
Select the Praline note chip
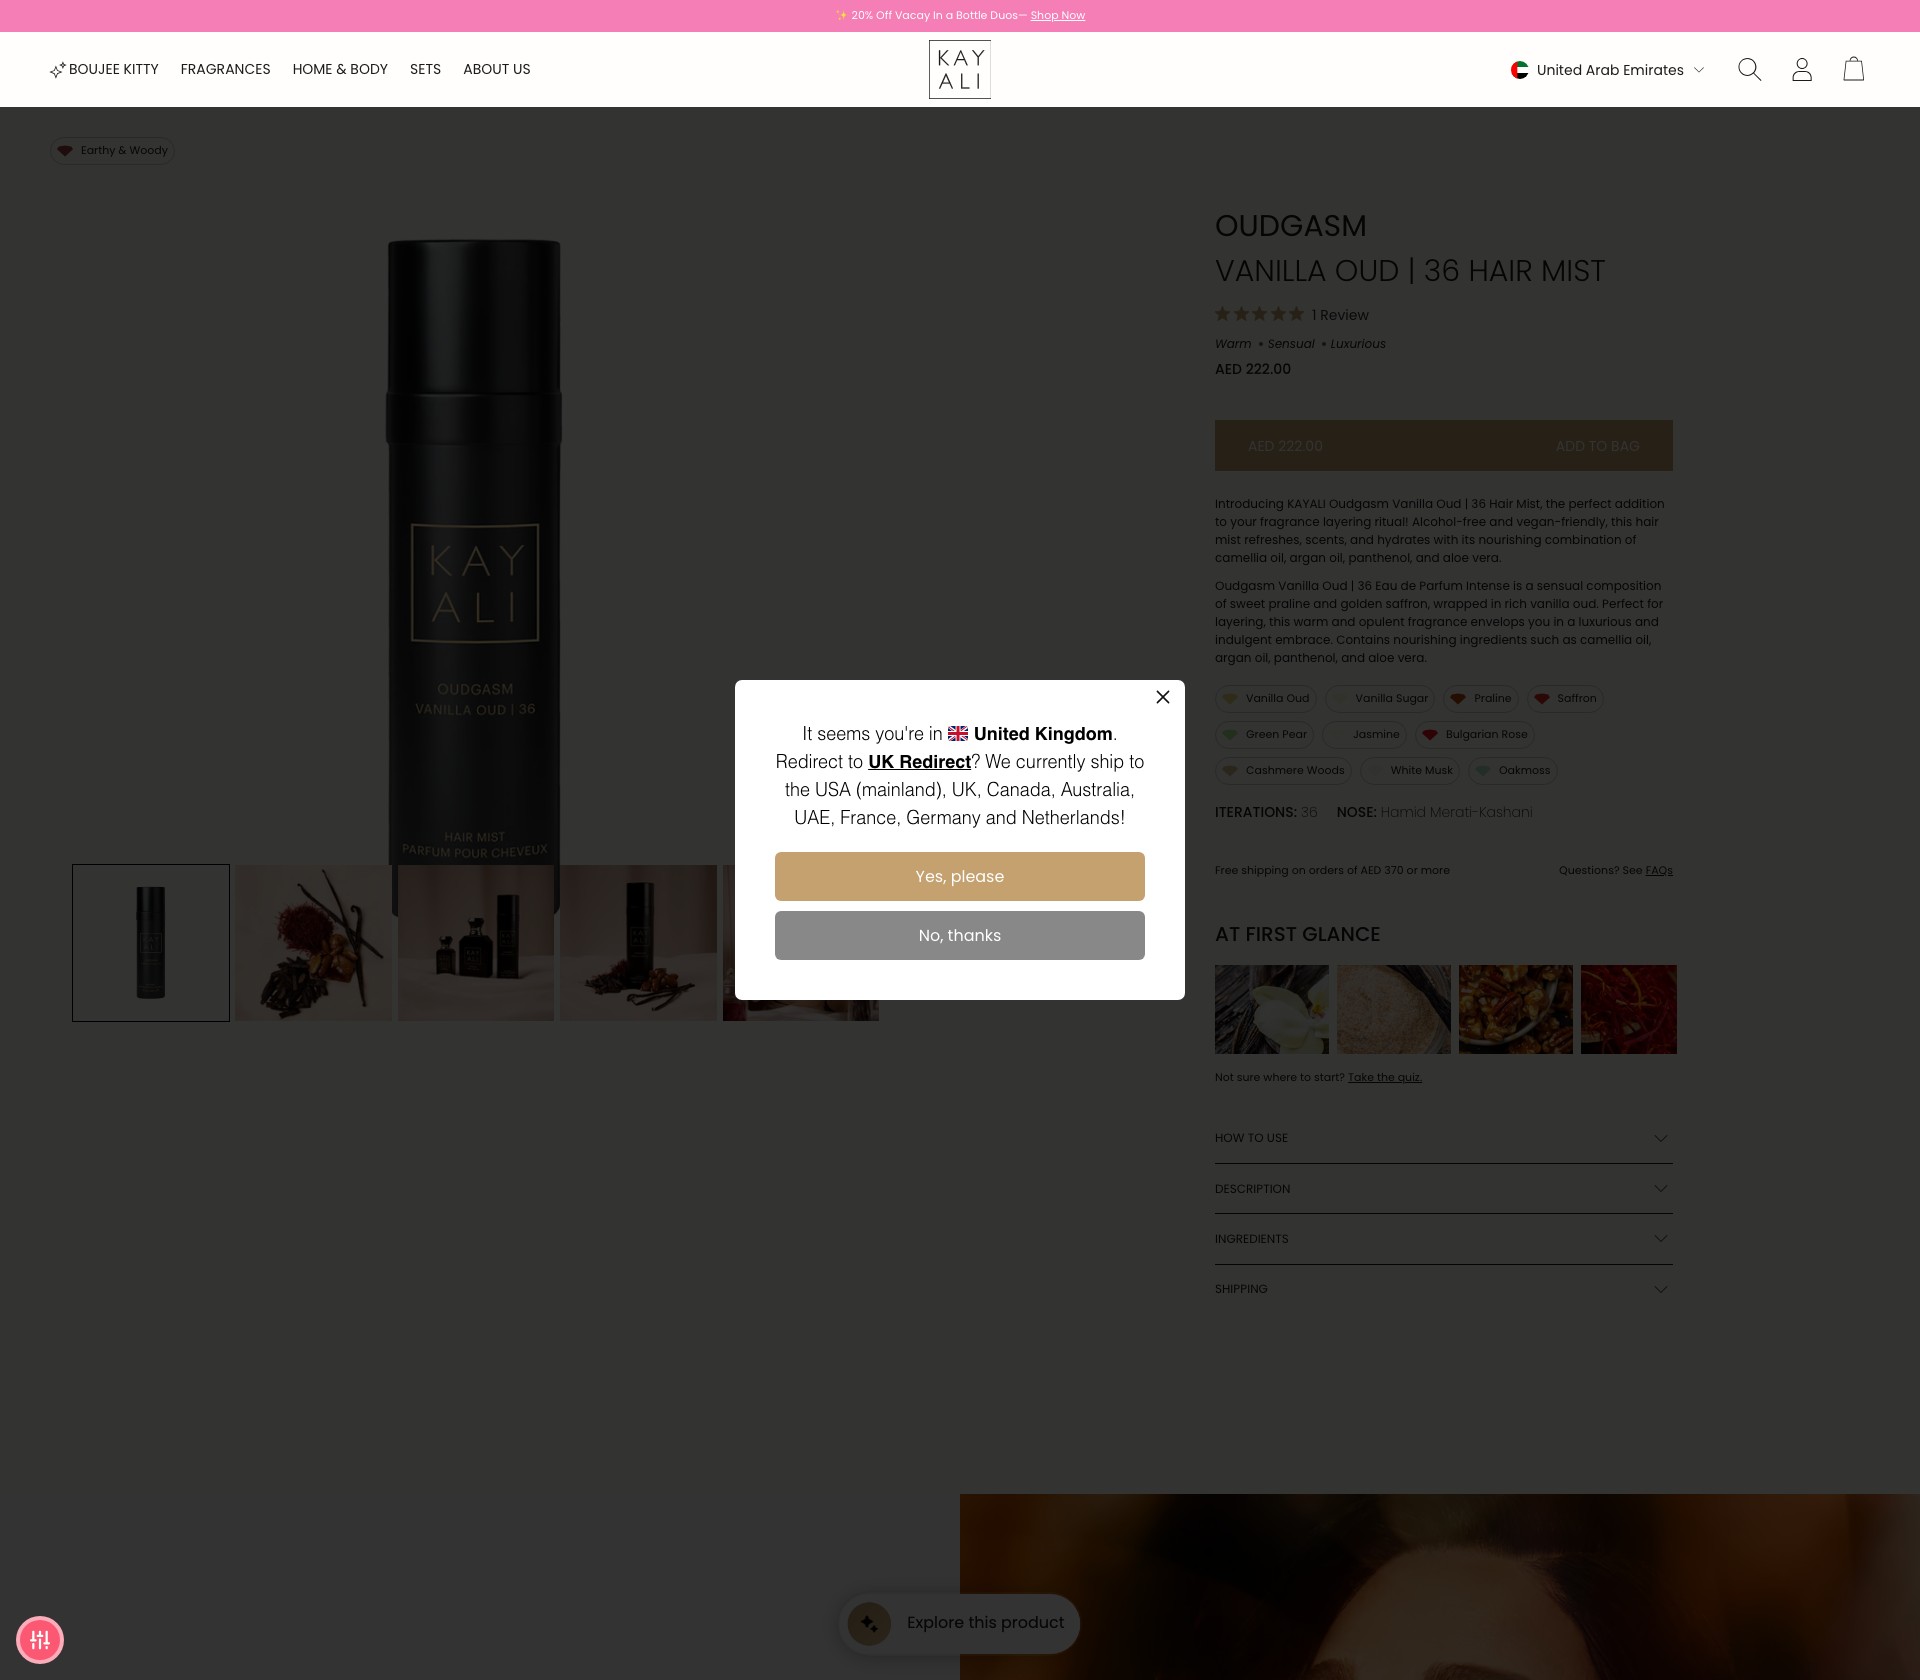tap(1481, 699)
